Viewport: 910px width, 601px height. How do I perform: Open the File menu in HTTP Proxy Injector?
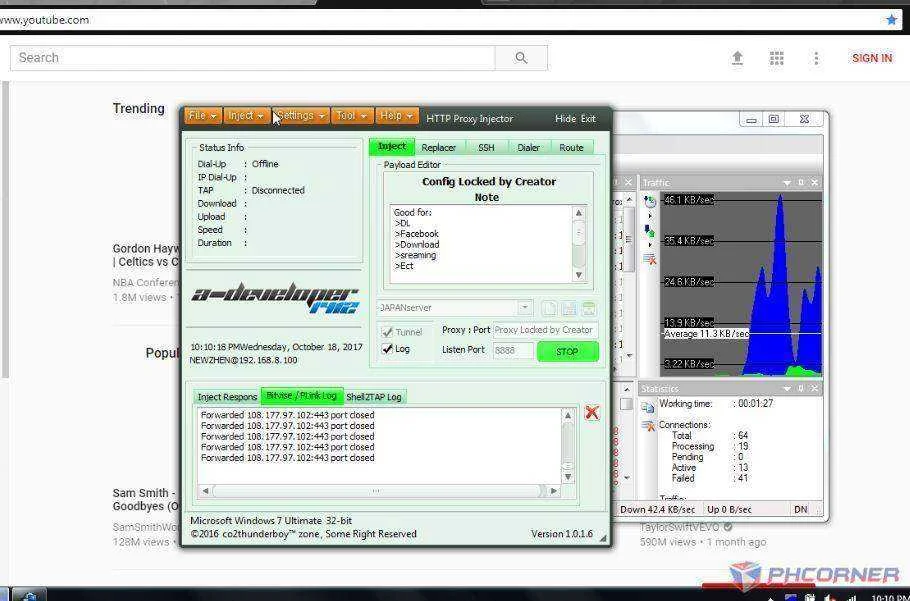pos(203,116)
